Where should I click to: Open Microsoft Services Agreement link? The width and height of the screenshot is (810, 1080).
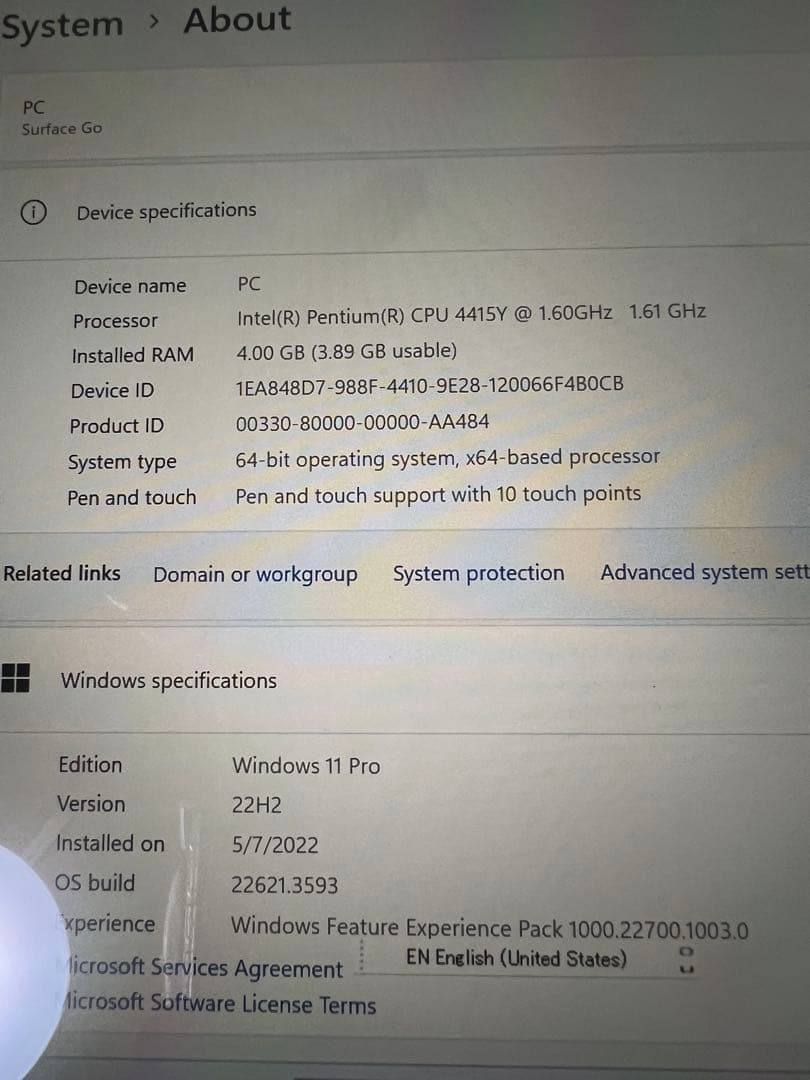205,968
